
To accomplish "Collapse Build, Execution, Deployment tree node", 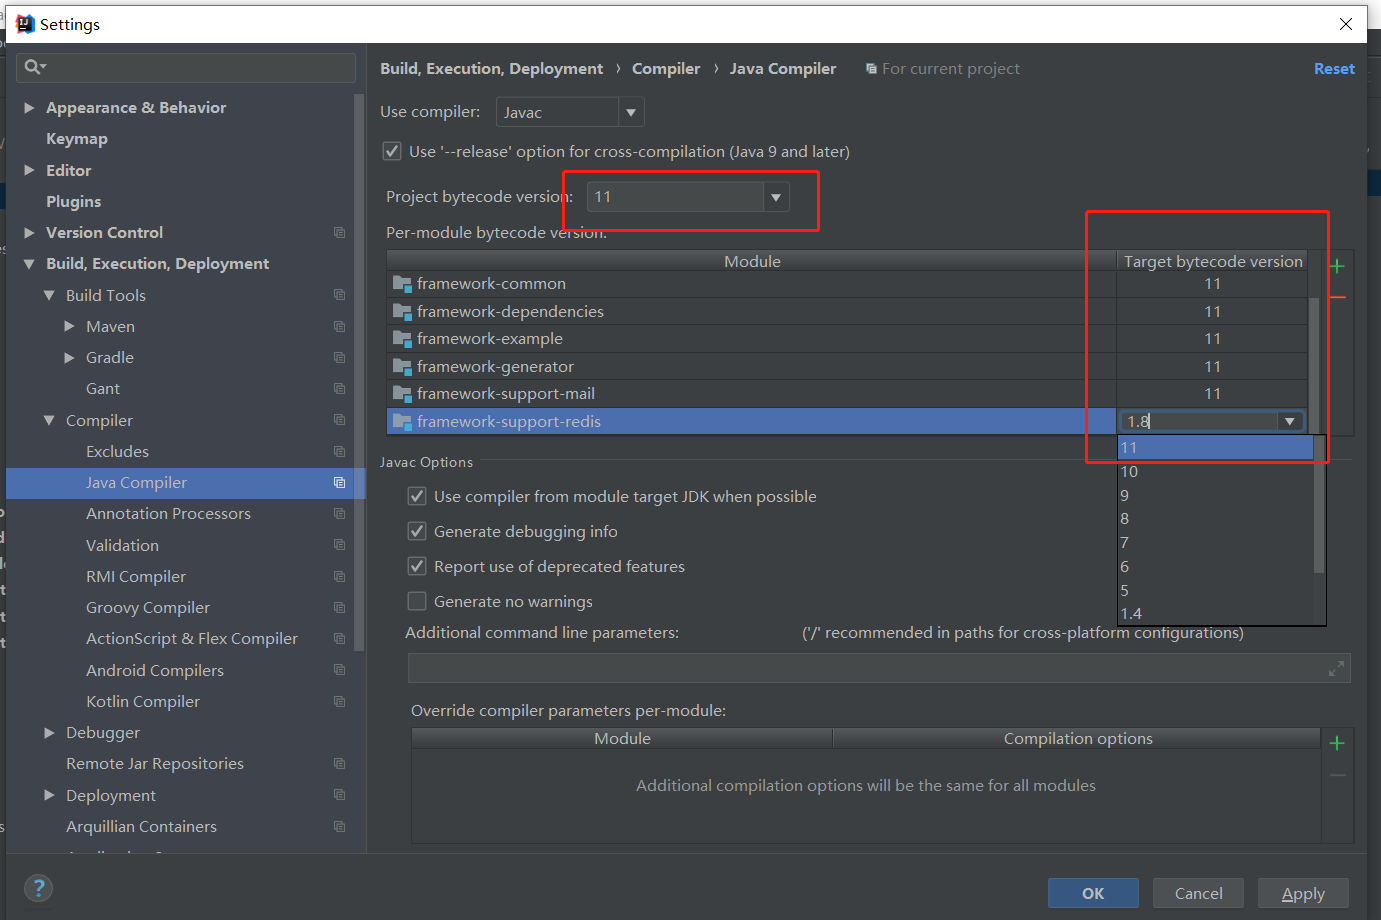I will coord(29,264).
